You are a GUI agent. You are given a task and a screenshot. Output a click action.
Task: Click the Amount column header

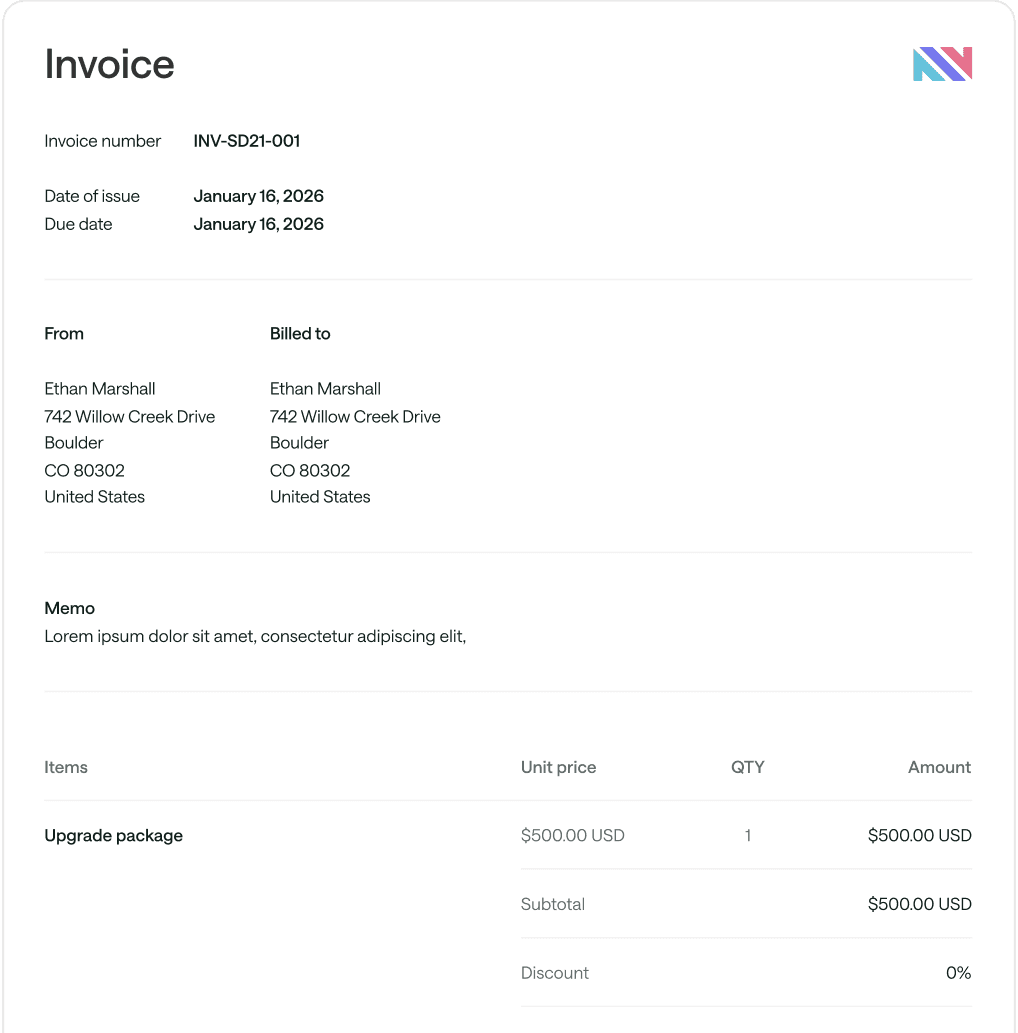click(x=940, y=768)
